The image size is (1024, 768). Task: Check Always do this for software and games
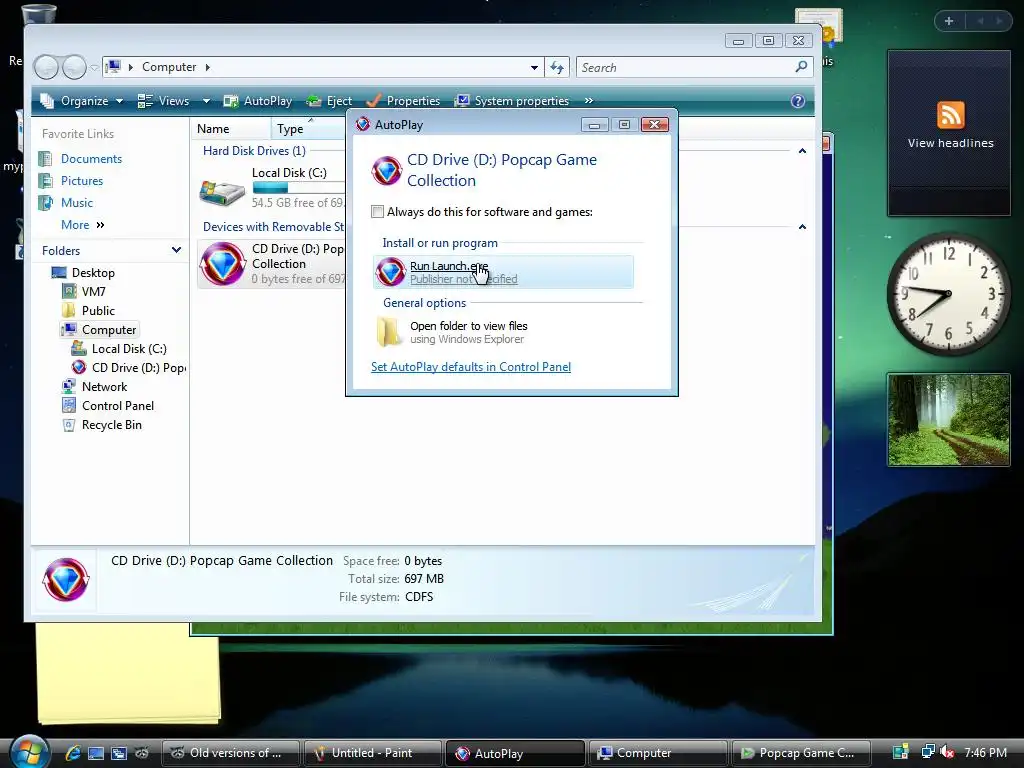[x=377, y=212]
